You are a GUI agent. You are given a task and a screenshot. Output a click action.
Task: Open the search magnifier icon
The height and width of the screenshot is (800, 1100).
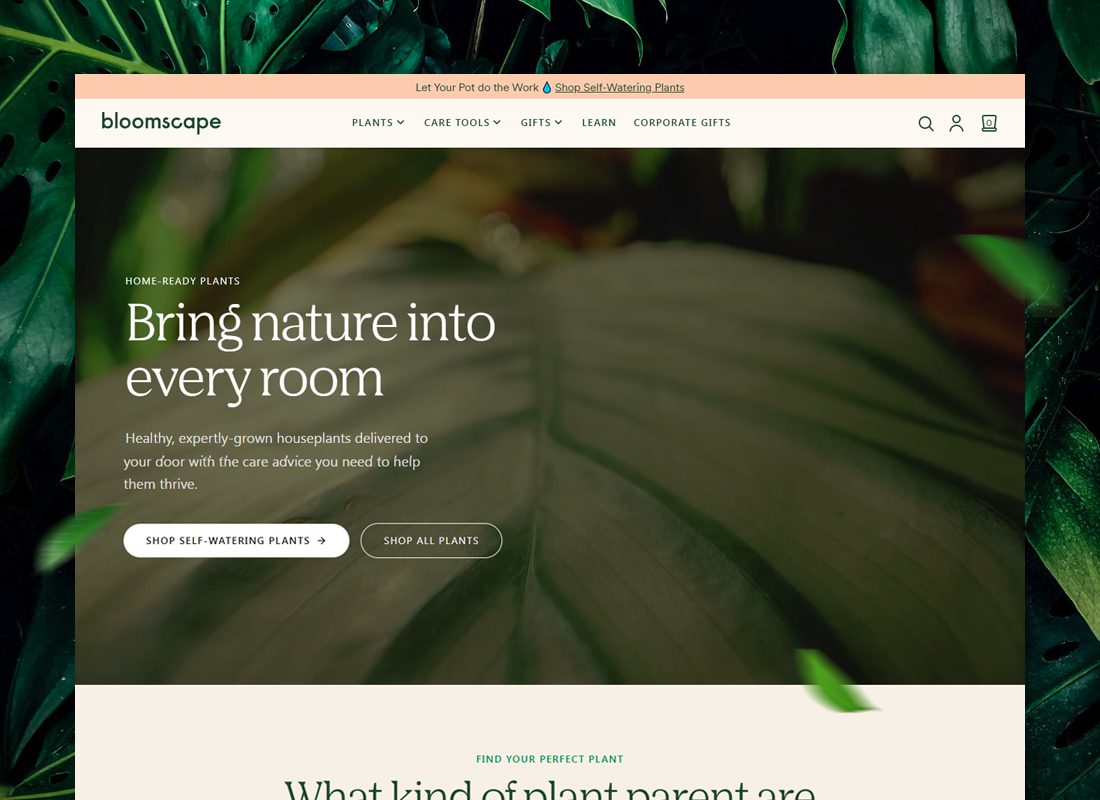[x=926, y=124]
